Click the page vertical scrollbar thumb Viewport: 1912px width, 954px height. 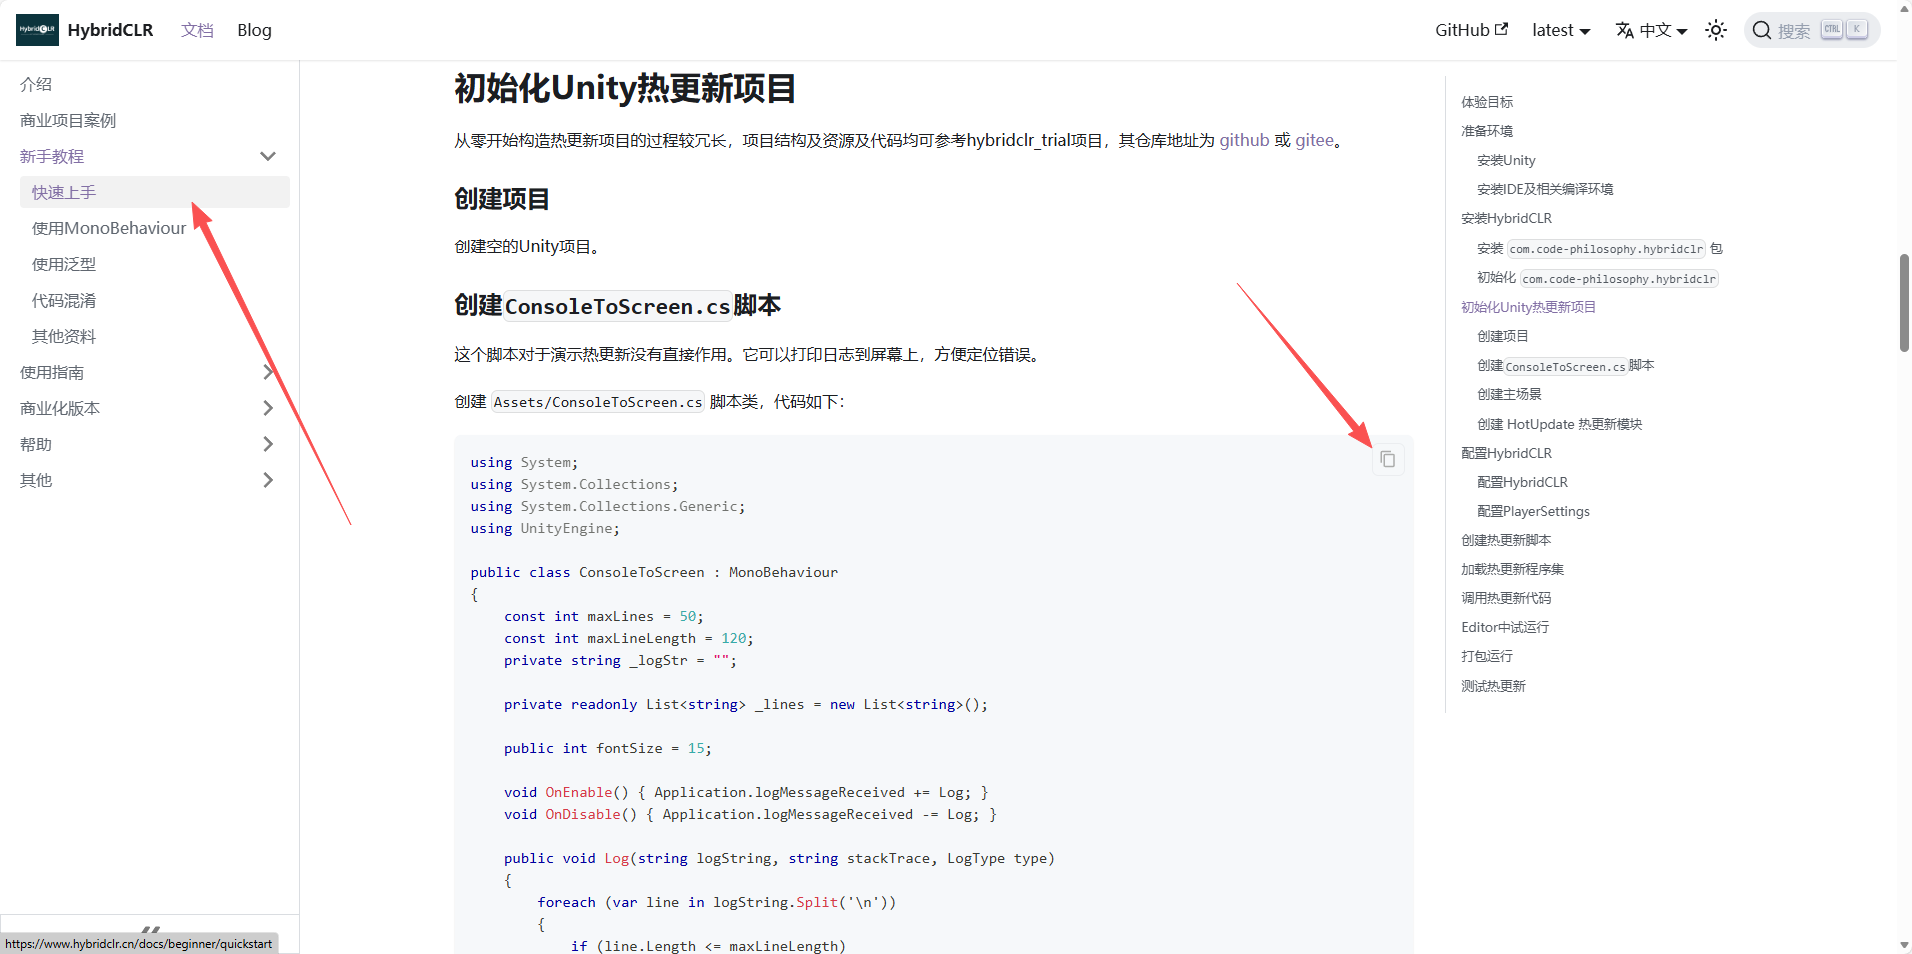(x=1904, y=303)
